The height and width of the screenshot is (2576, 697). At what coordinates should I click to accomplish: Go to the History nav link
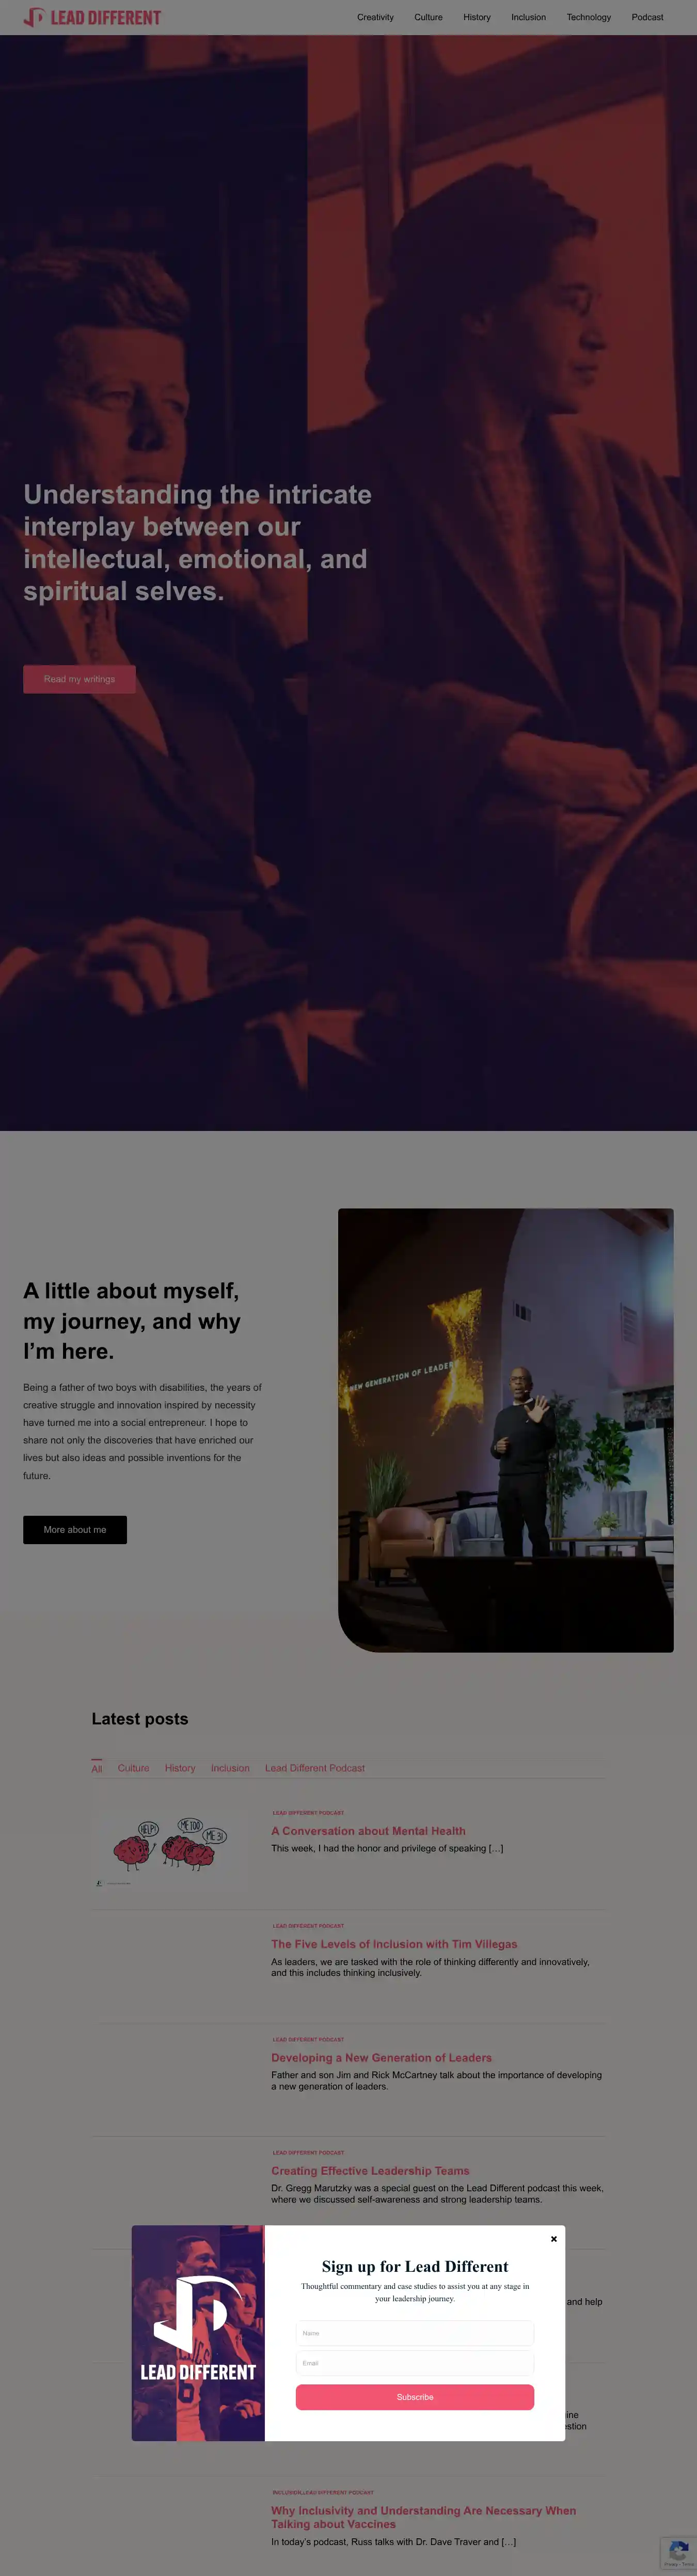click(477, 17)
